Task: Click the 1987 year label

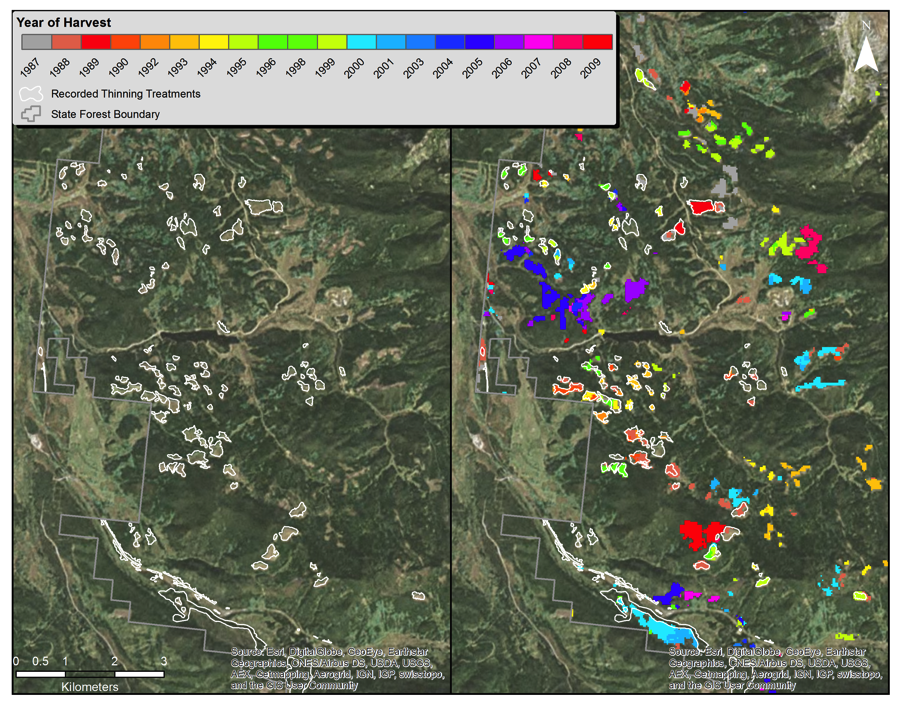Action: [x=30, y=67]
